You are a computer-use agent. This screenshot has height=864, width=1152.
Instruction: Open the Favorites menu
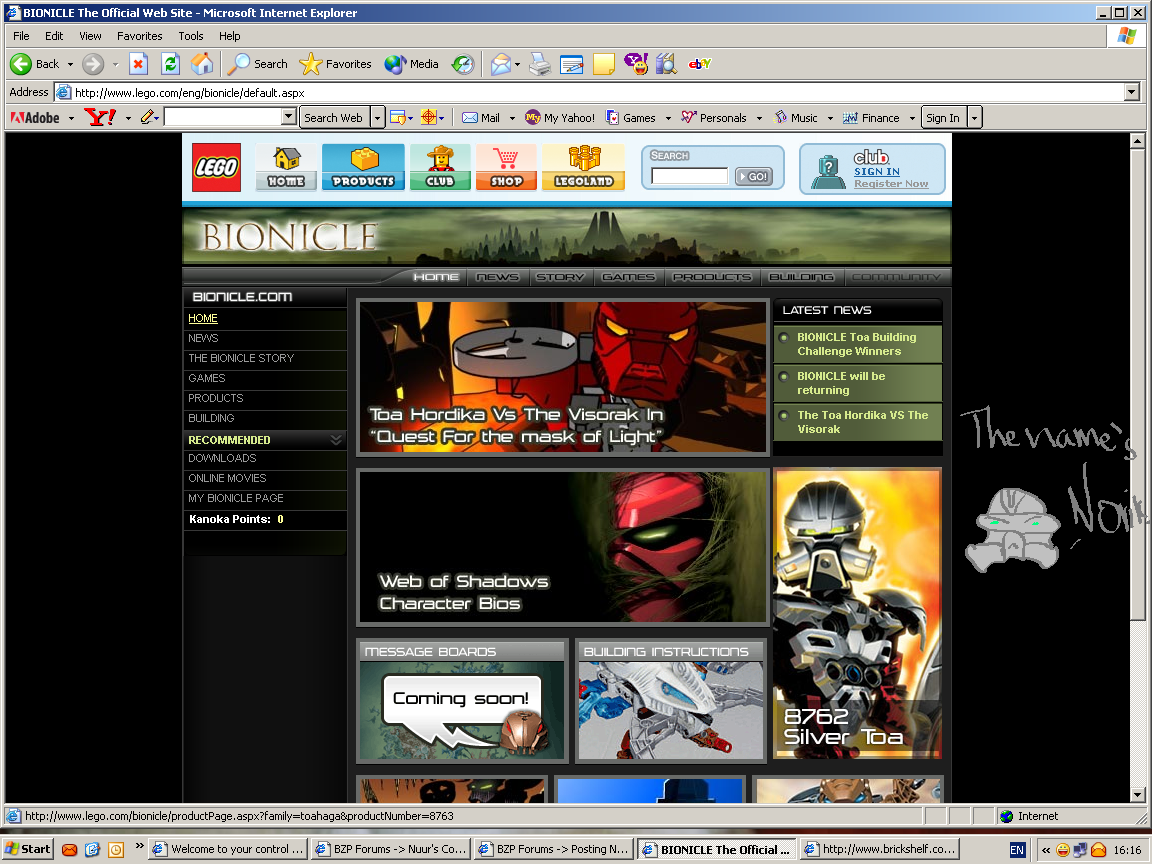tap(140, 36)
